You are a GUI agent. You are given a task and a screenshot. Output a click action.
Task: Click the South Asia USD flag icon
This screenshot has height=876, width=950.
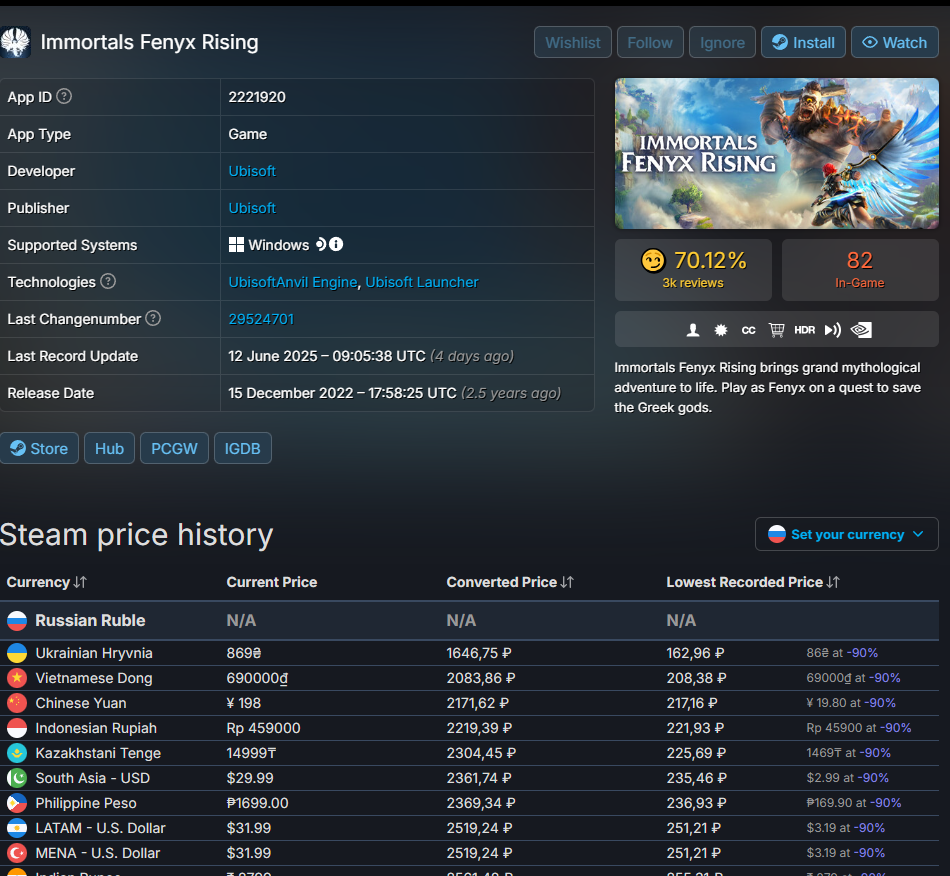(x=17, y=778)
